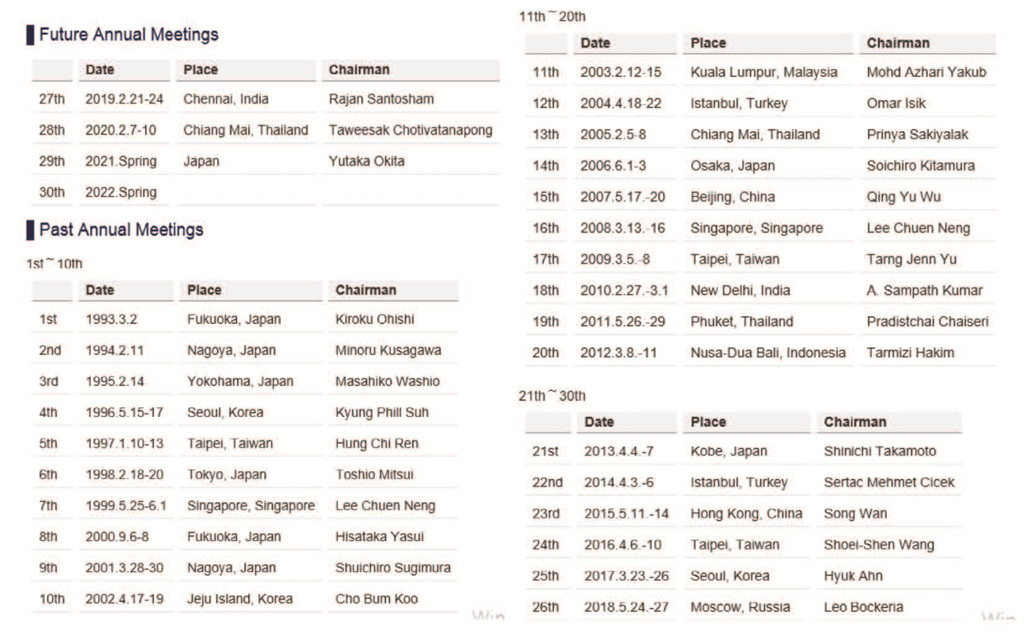Click the Jeju Island, Korea place

click(x=239, y=599)
